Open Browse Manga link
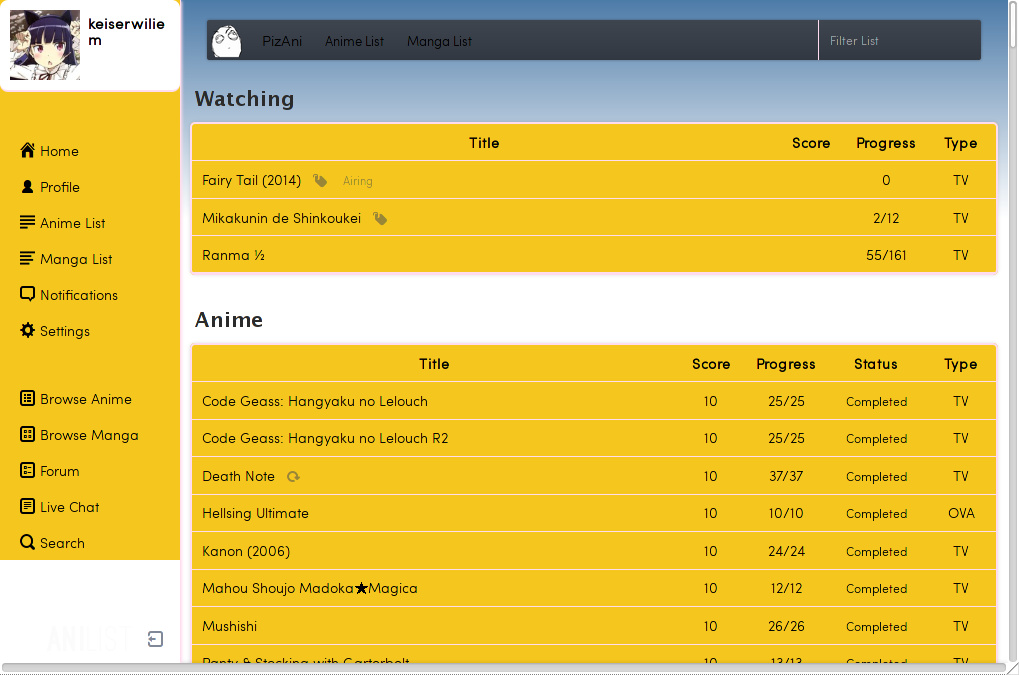1019x675 pixels. (89, 435)
